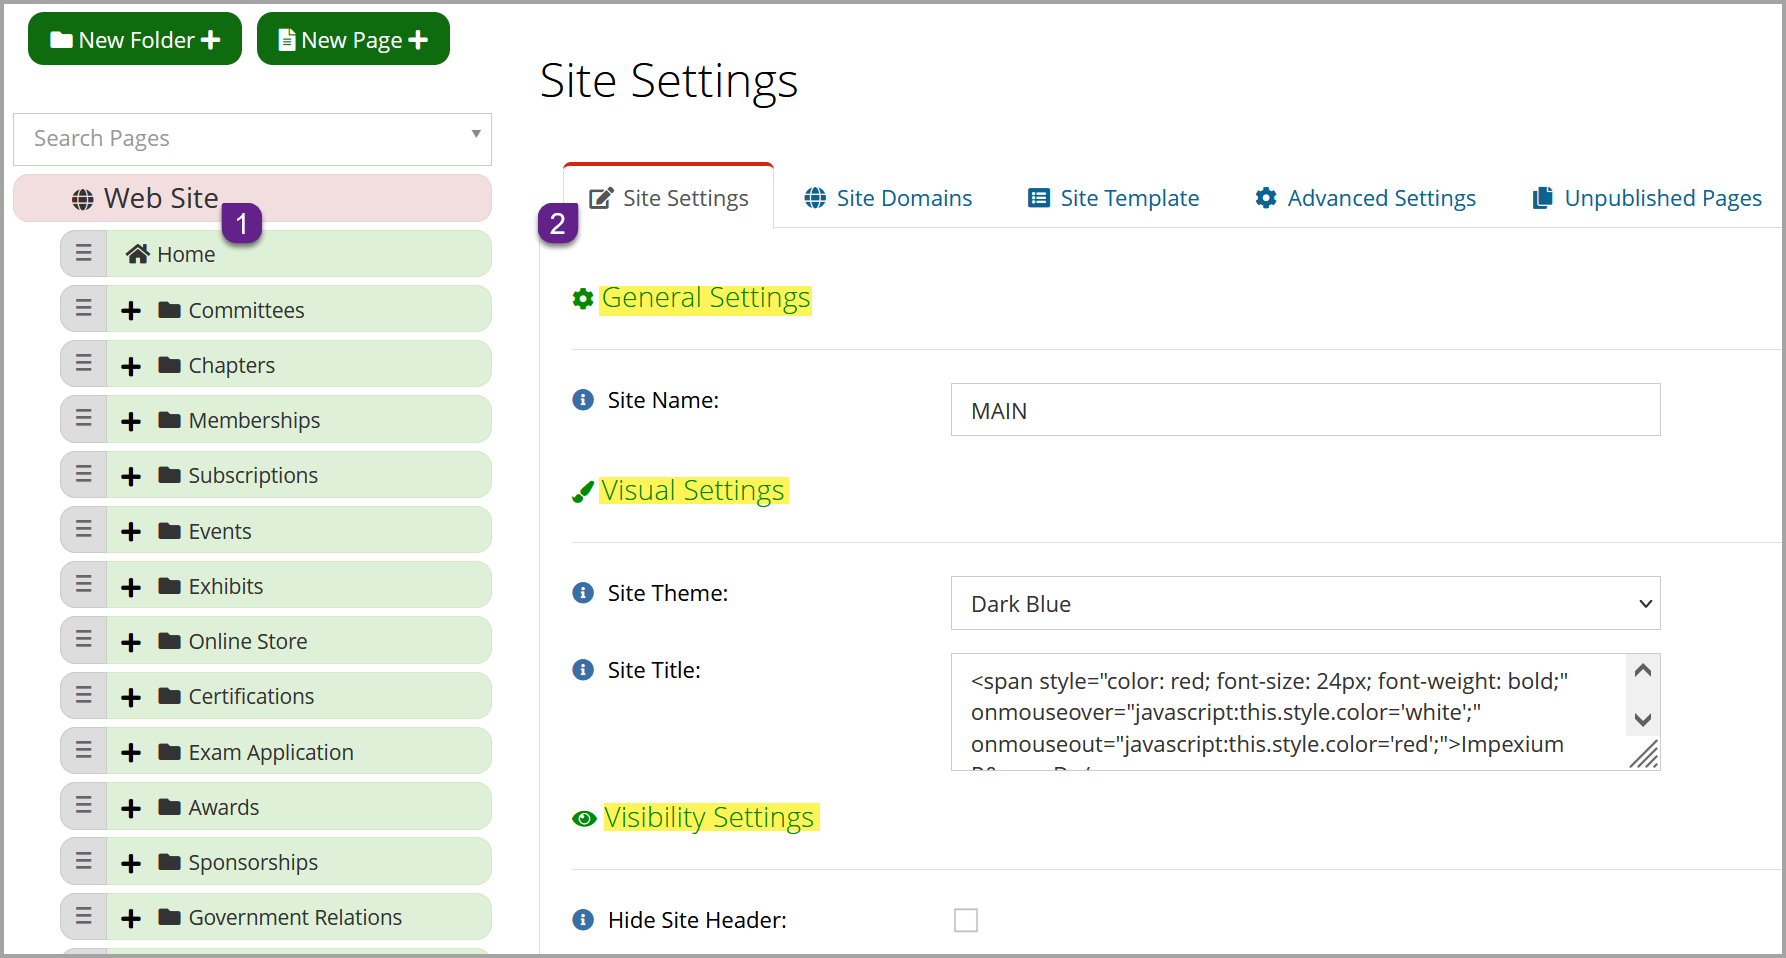Select Sponsorships in the page tree
Screen dimensions: 1786x958
[x=299, y=862]
